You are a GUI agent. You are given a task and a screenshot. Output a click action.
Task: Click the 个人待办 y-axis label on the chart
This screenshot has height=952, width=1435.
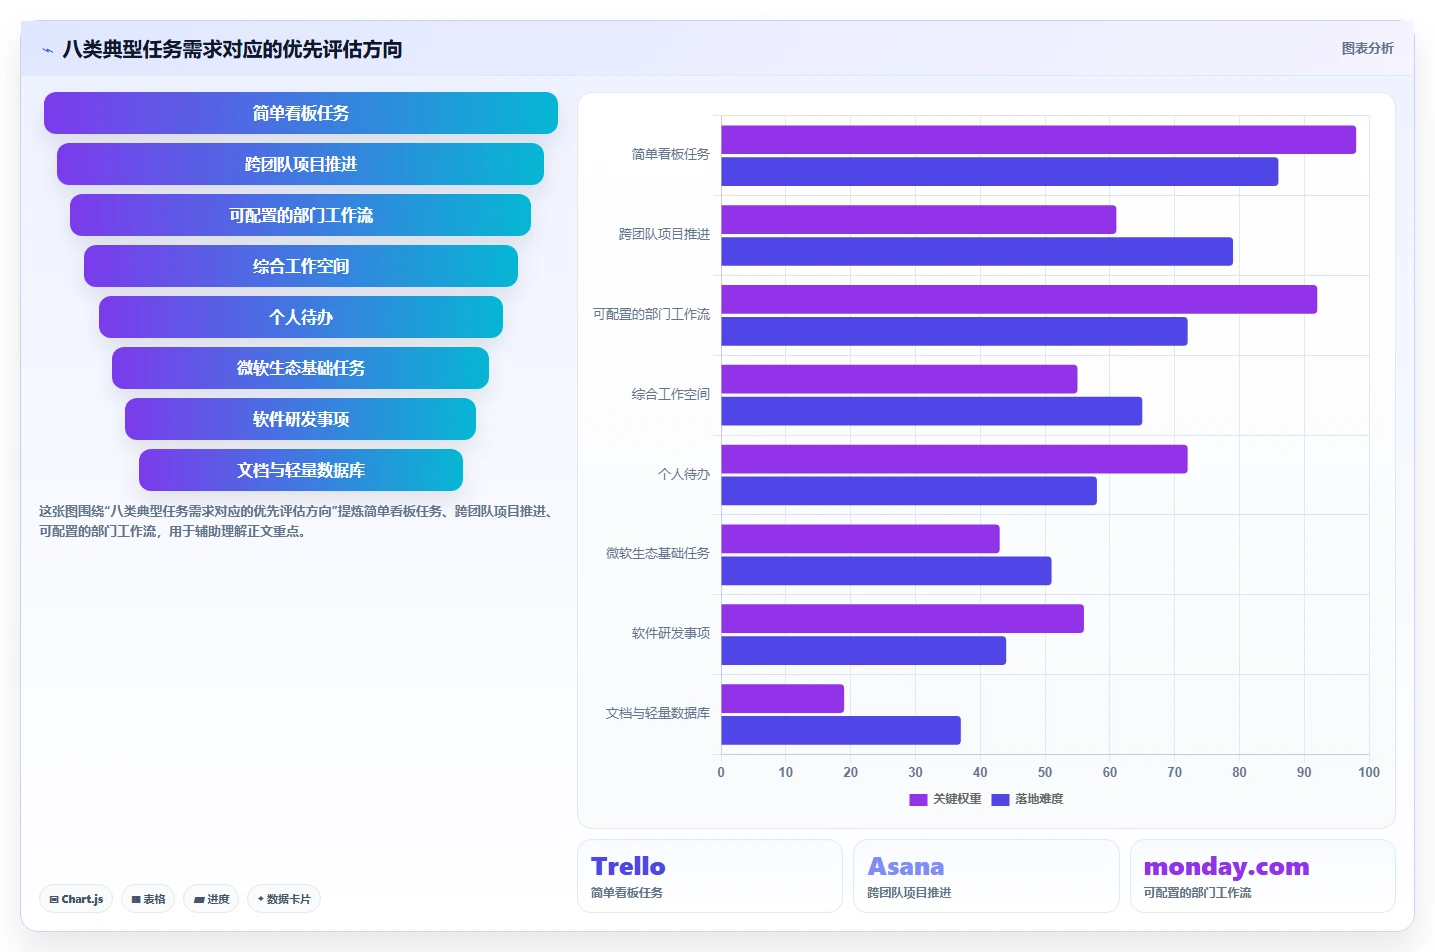pos(684,474)
